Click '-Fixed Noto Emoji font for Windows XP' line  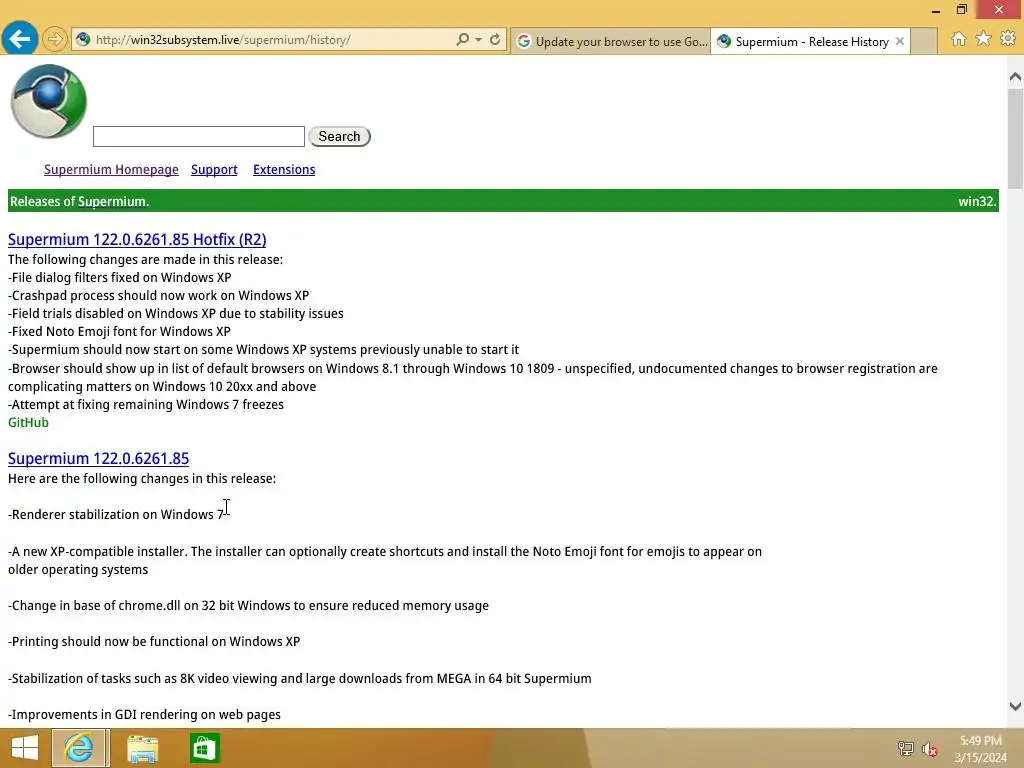(x=120, y=332)
